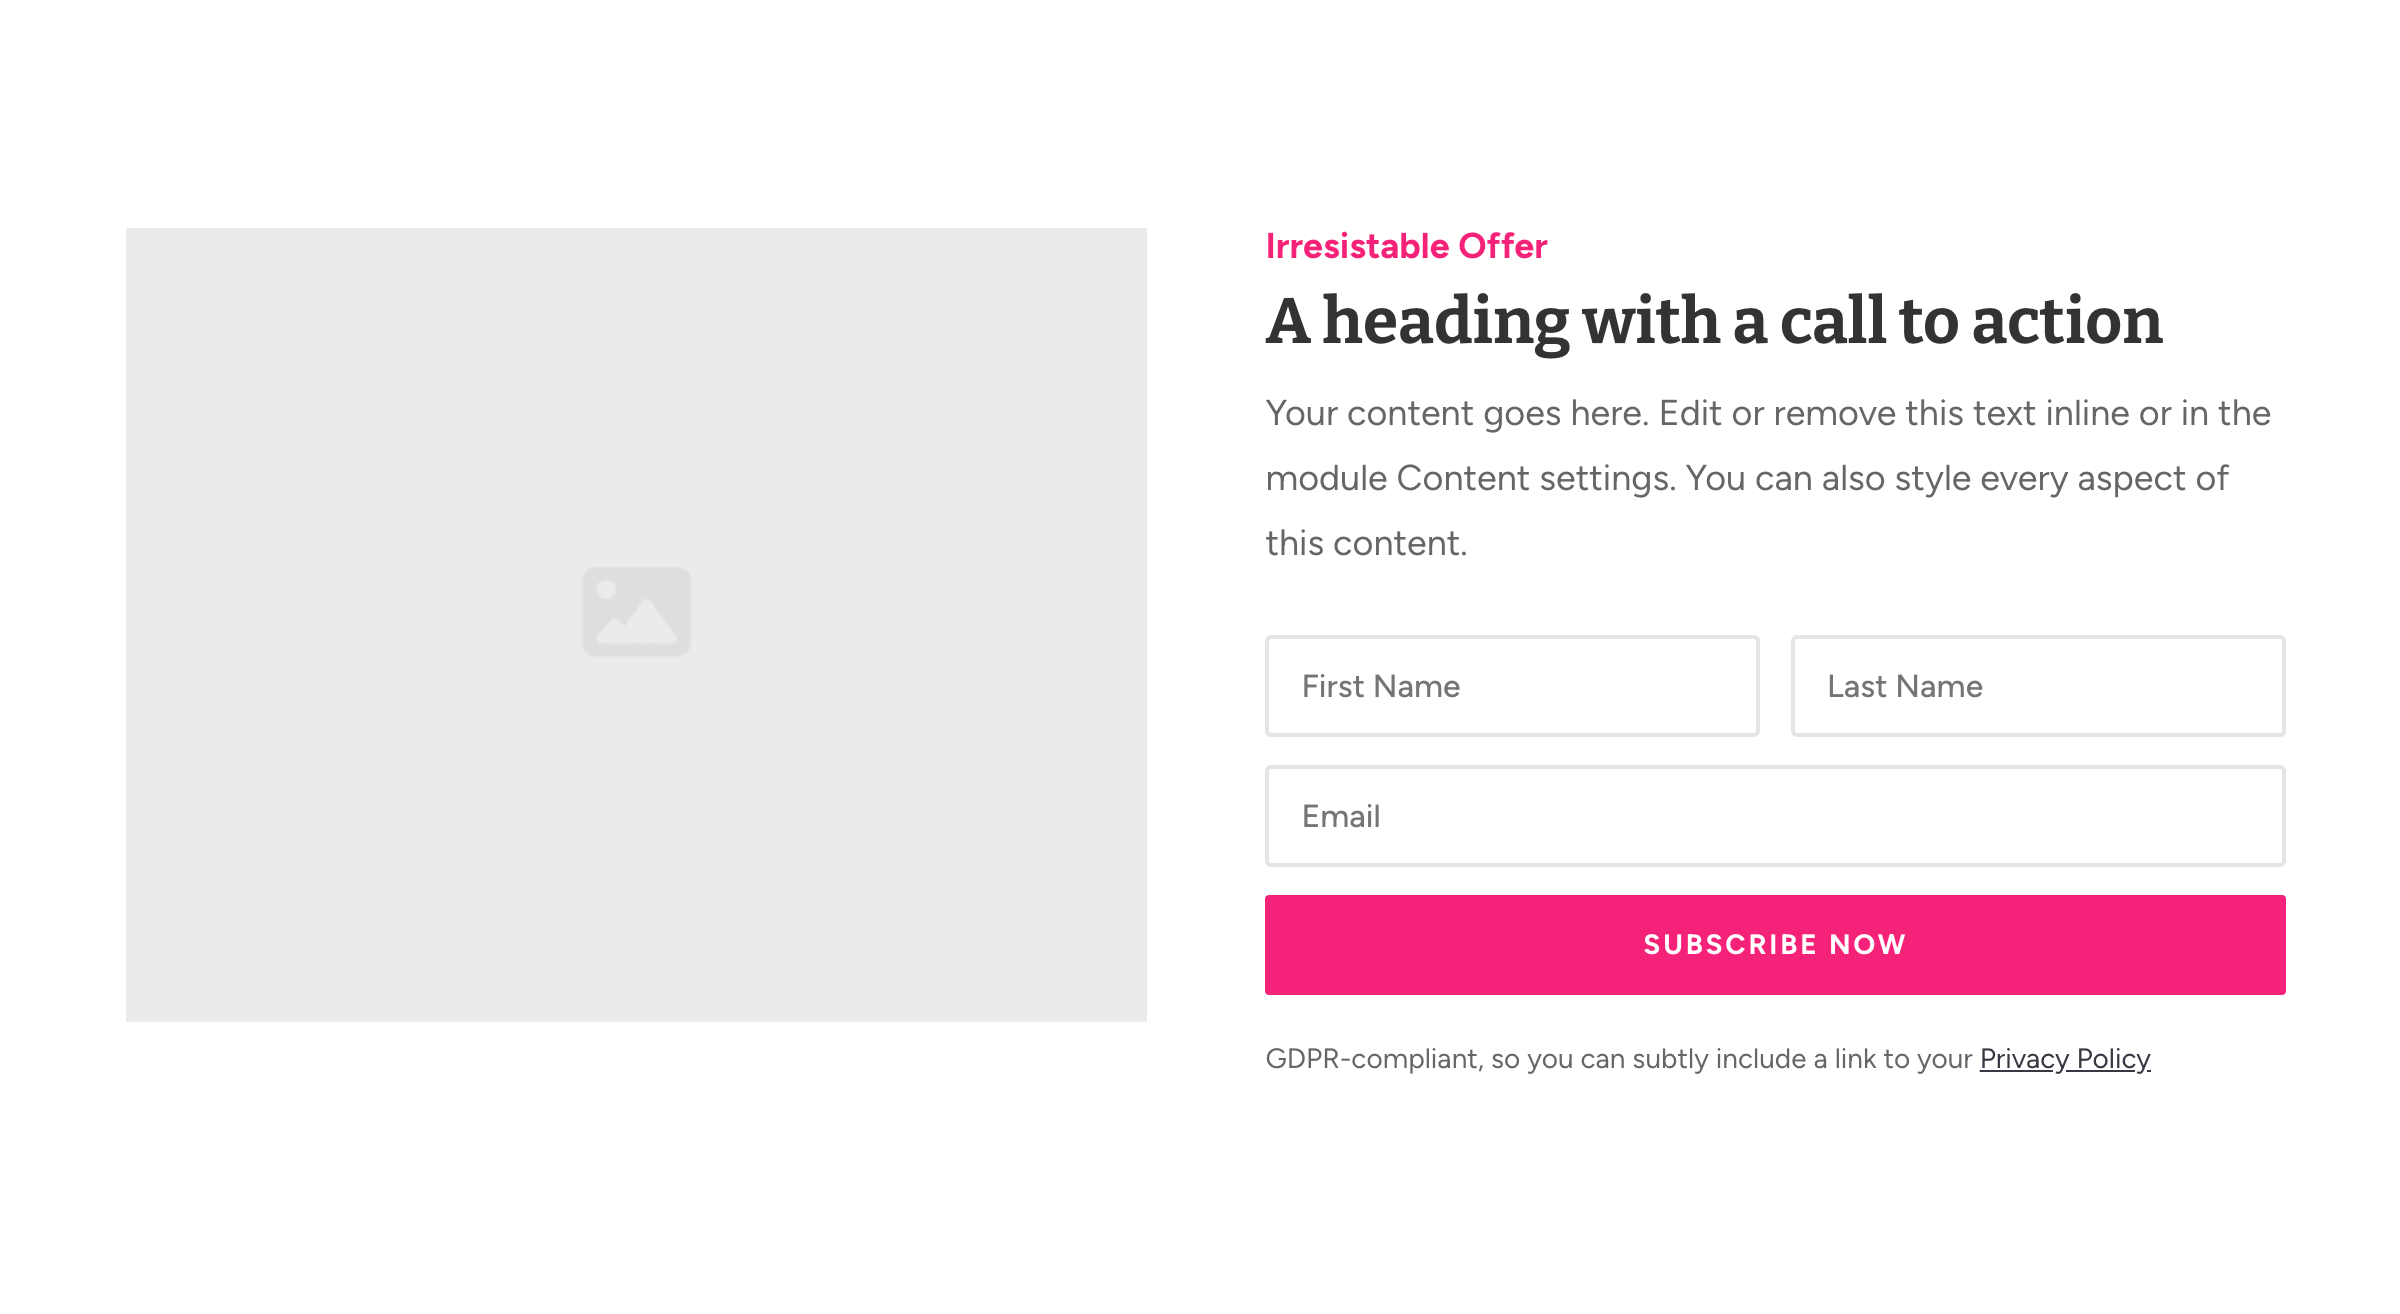Click "include a link to your" footer text

(1844, 1059)
